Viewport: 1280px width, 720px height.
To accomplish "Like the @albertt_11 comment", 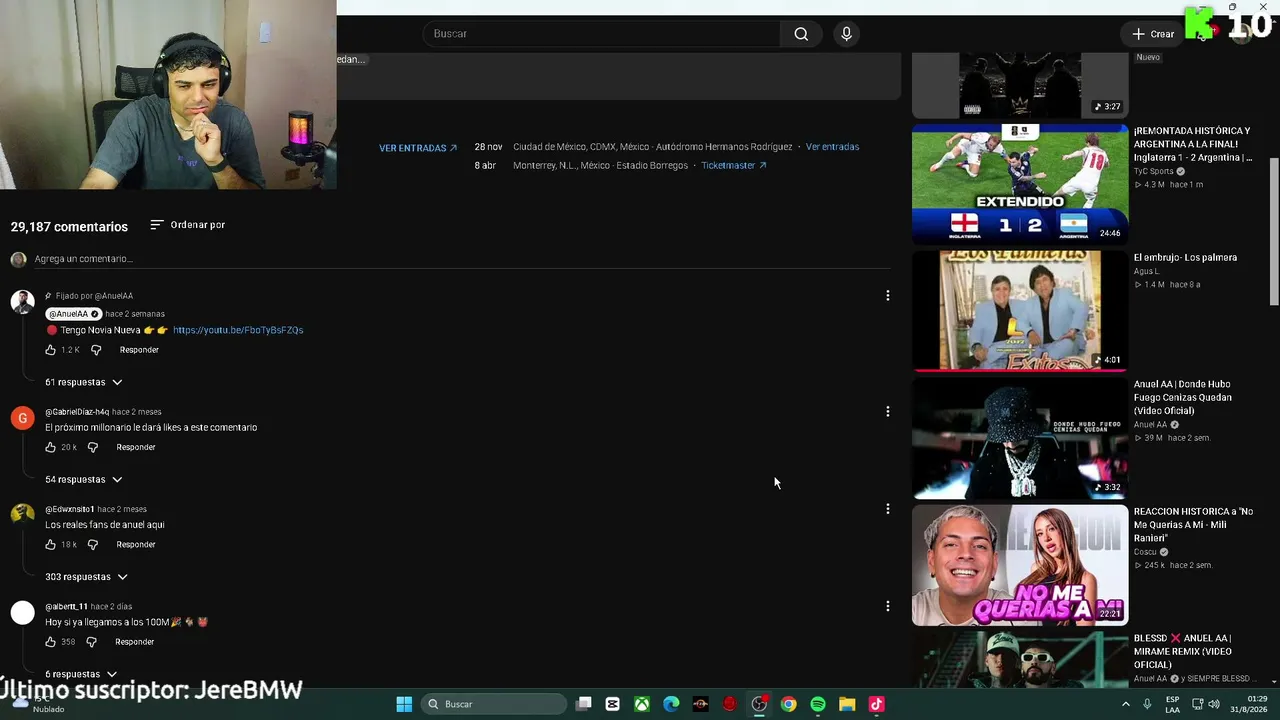I will tap(50, 642).
